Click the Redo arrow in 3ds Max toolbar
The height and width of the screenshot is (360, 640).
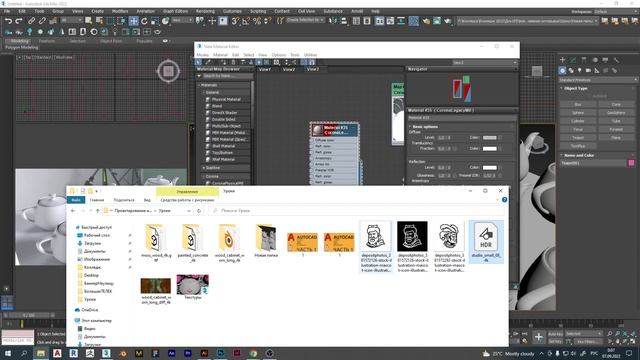(19, 21)
